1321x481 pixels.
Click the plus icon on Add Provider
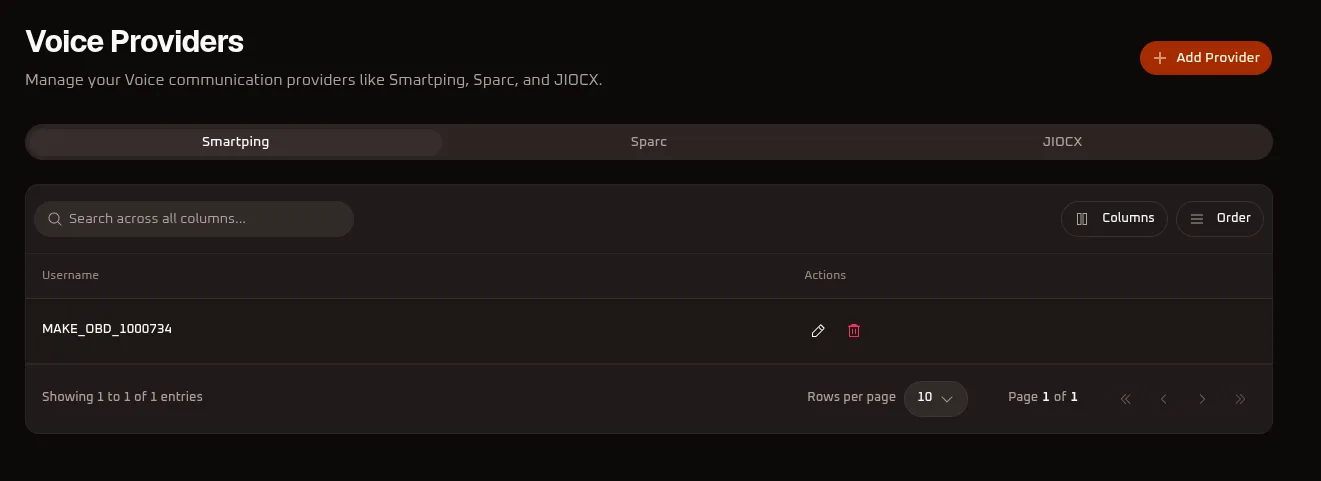pyautogui.click(x=1160, y=58)
